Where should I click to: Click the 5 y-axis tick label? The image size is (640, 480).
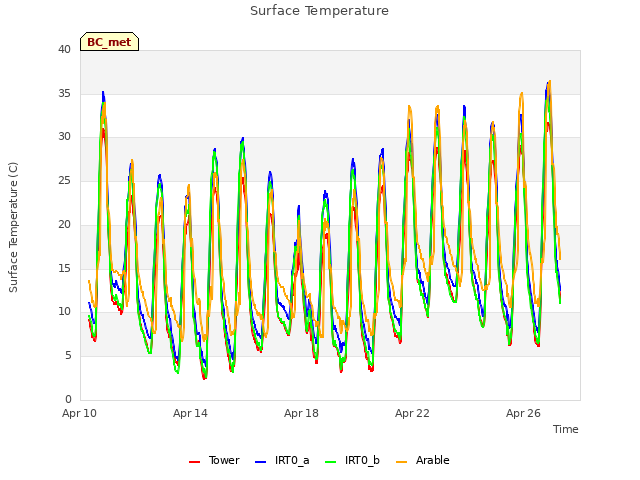pyautogui.click(x=68, y=356)
